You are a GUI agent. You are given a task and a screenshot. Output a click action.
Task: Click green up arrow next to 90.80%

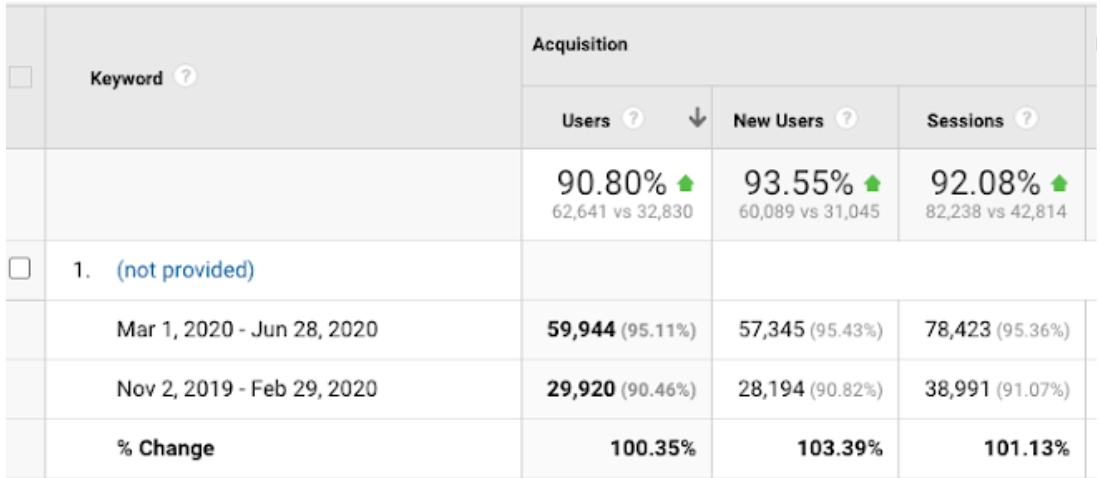(685, 184)
